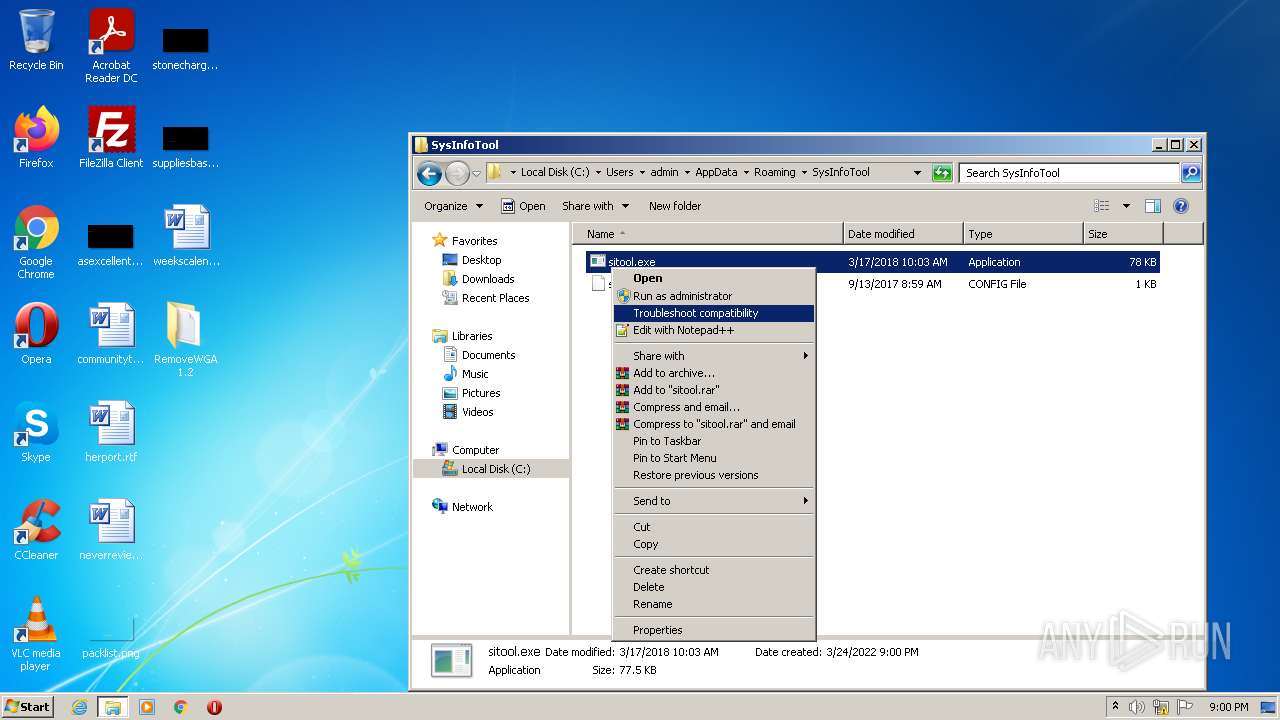The width and height of the screenshot is (1280, 720).
Task: Open recent pages dropdown beside Forward
Action: [x=476, y=173]
